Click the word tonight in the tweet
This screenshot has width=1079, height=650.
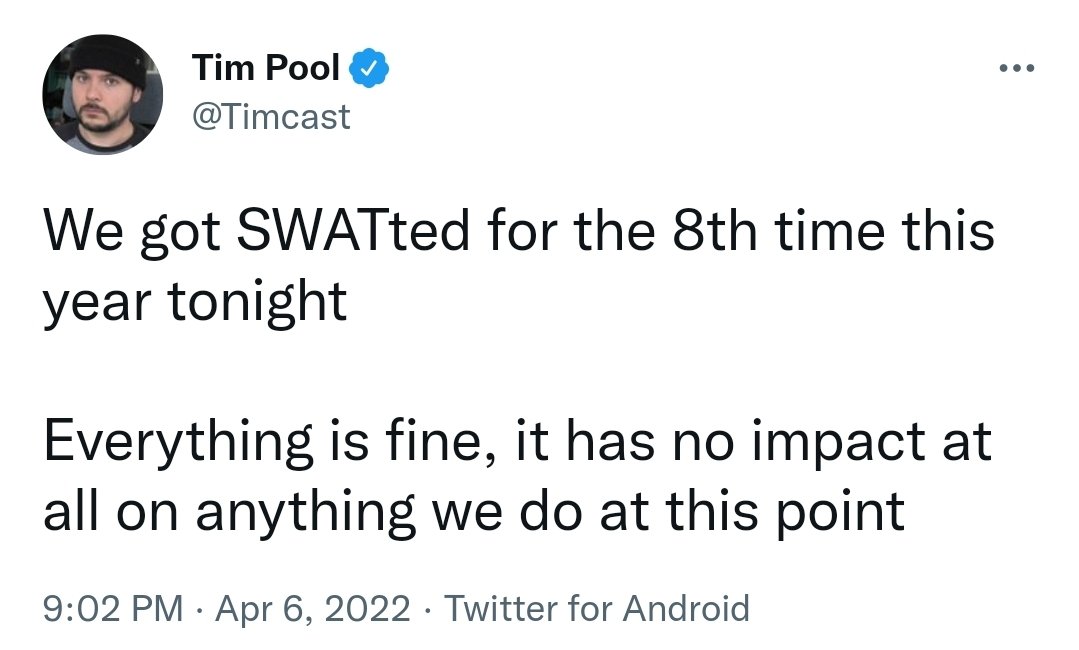(257, 303)
